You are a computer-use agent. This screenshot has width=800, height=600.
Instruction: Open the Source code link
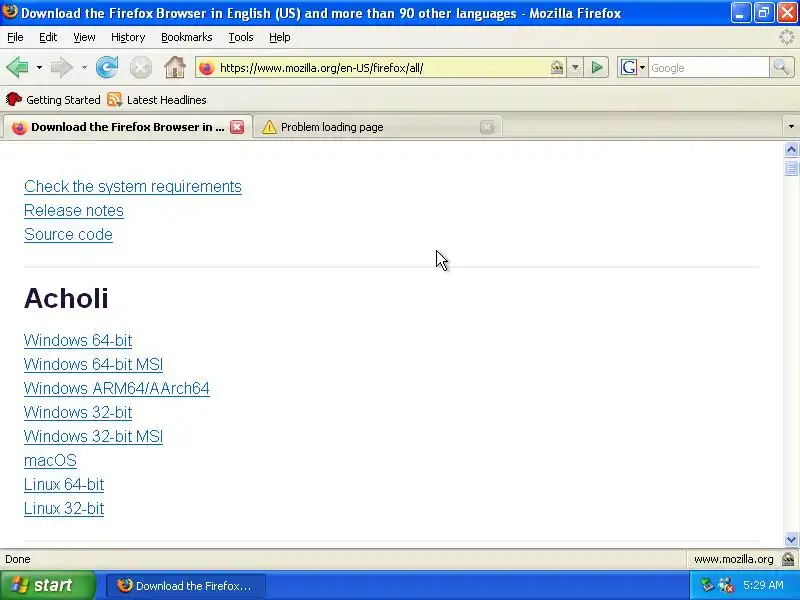pos(68,235)
